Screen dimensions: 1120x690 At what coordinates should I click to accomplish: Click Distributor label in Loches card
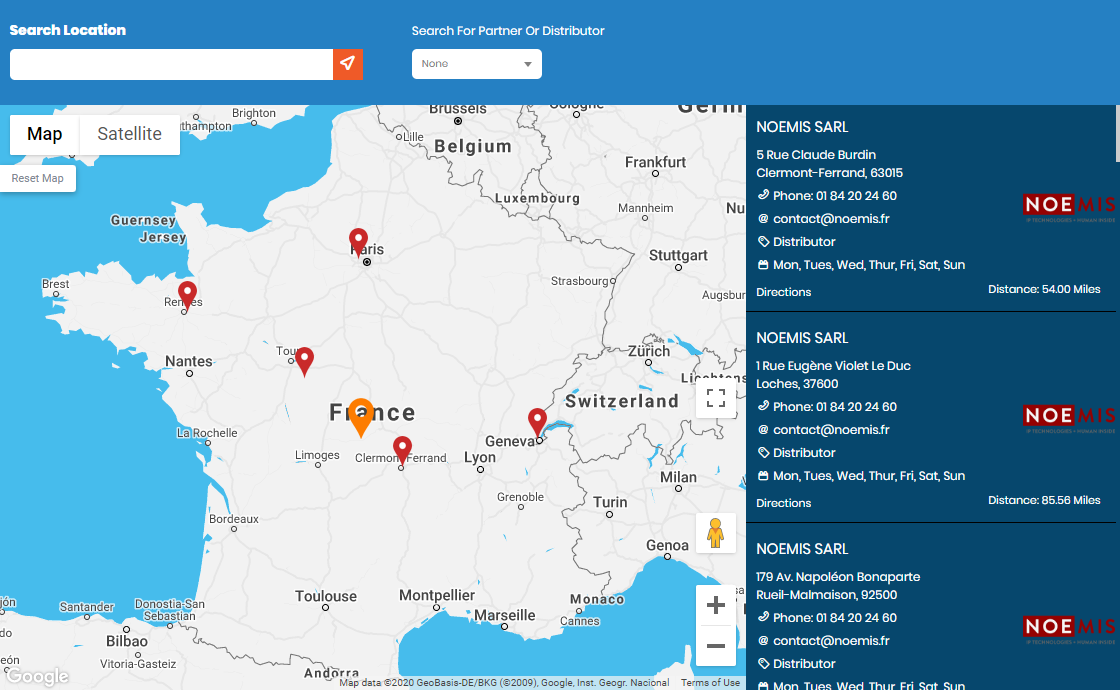point(804,453)
